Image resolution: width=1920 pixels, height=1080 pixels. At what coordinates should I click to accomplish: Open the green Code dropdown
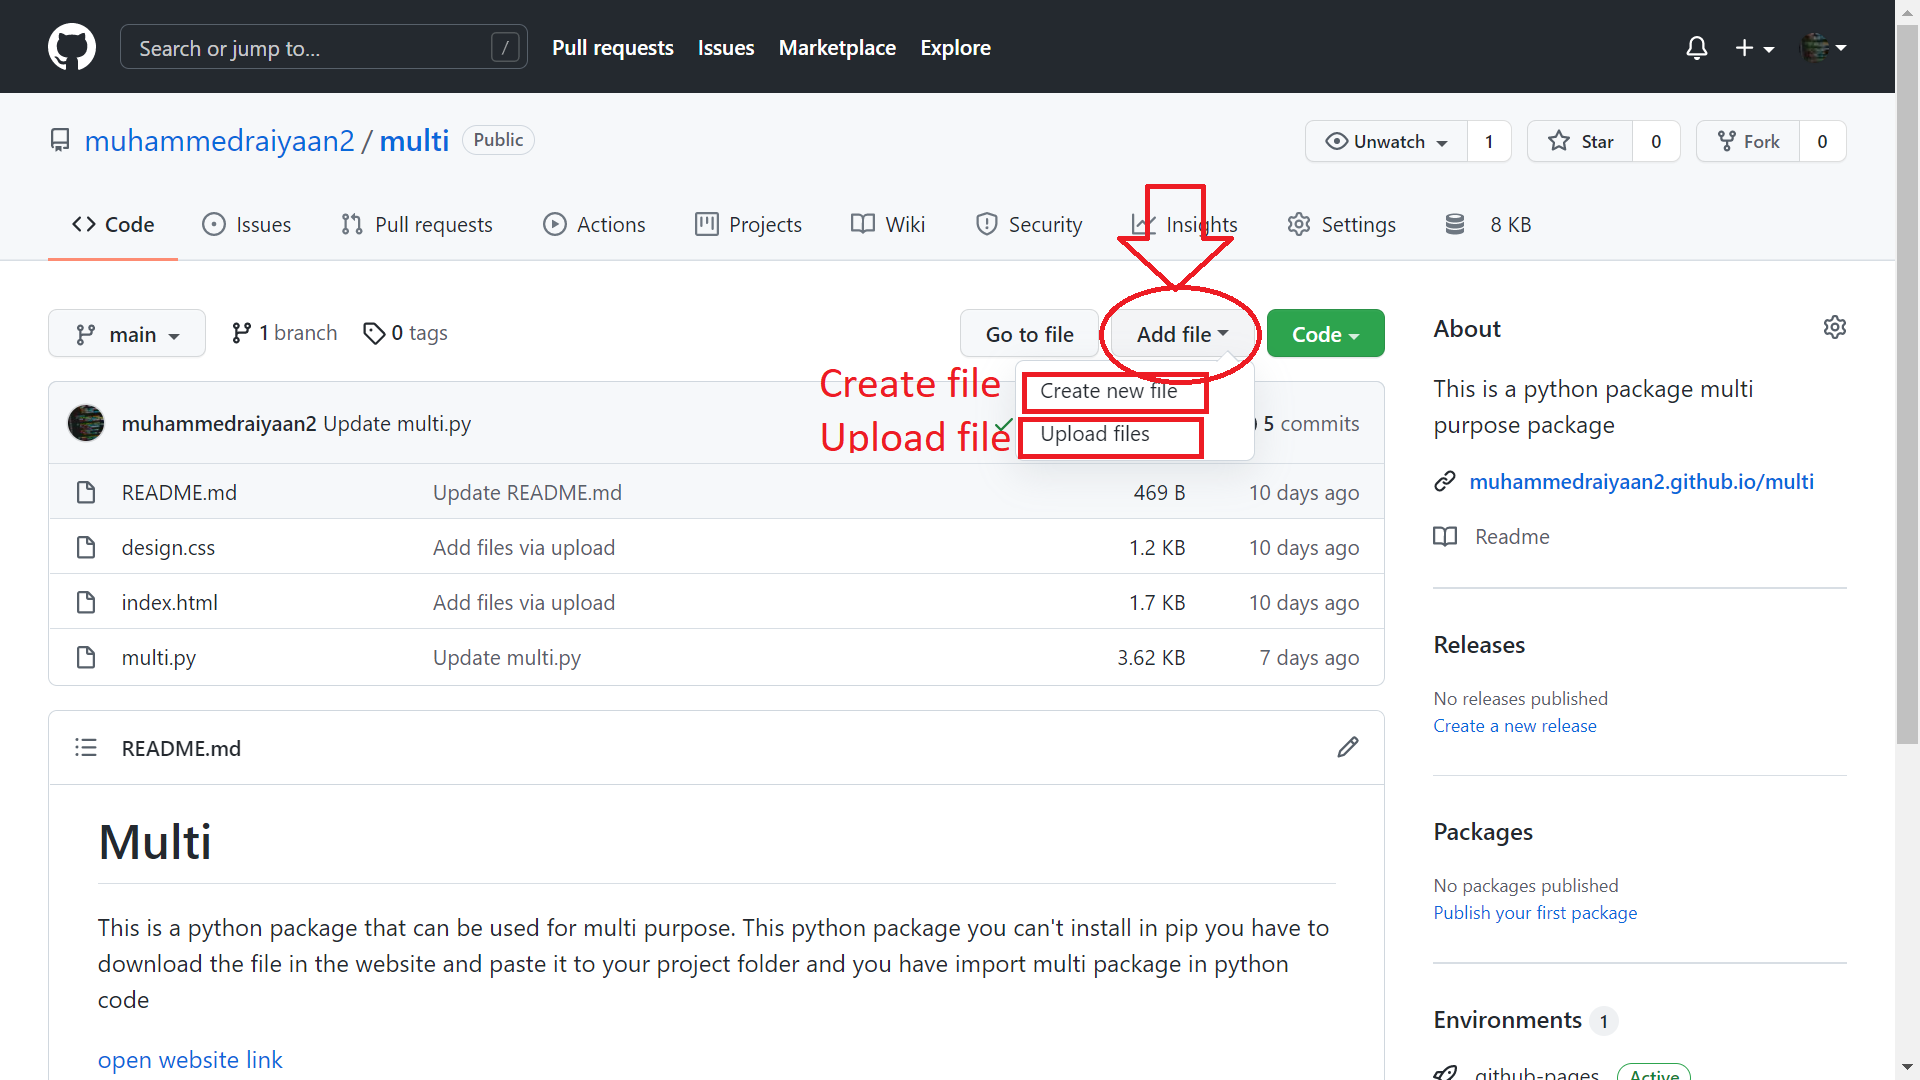[x=1325, y=334]
